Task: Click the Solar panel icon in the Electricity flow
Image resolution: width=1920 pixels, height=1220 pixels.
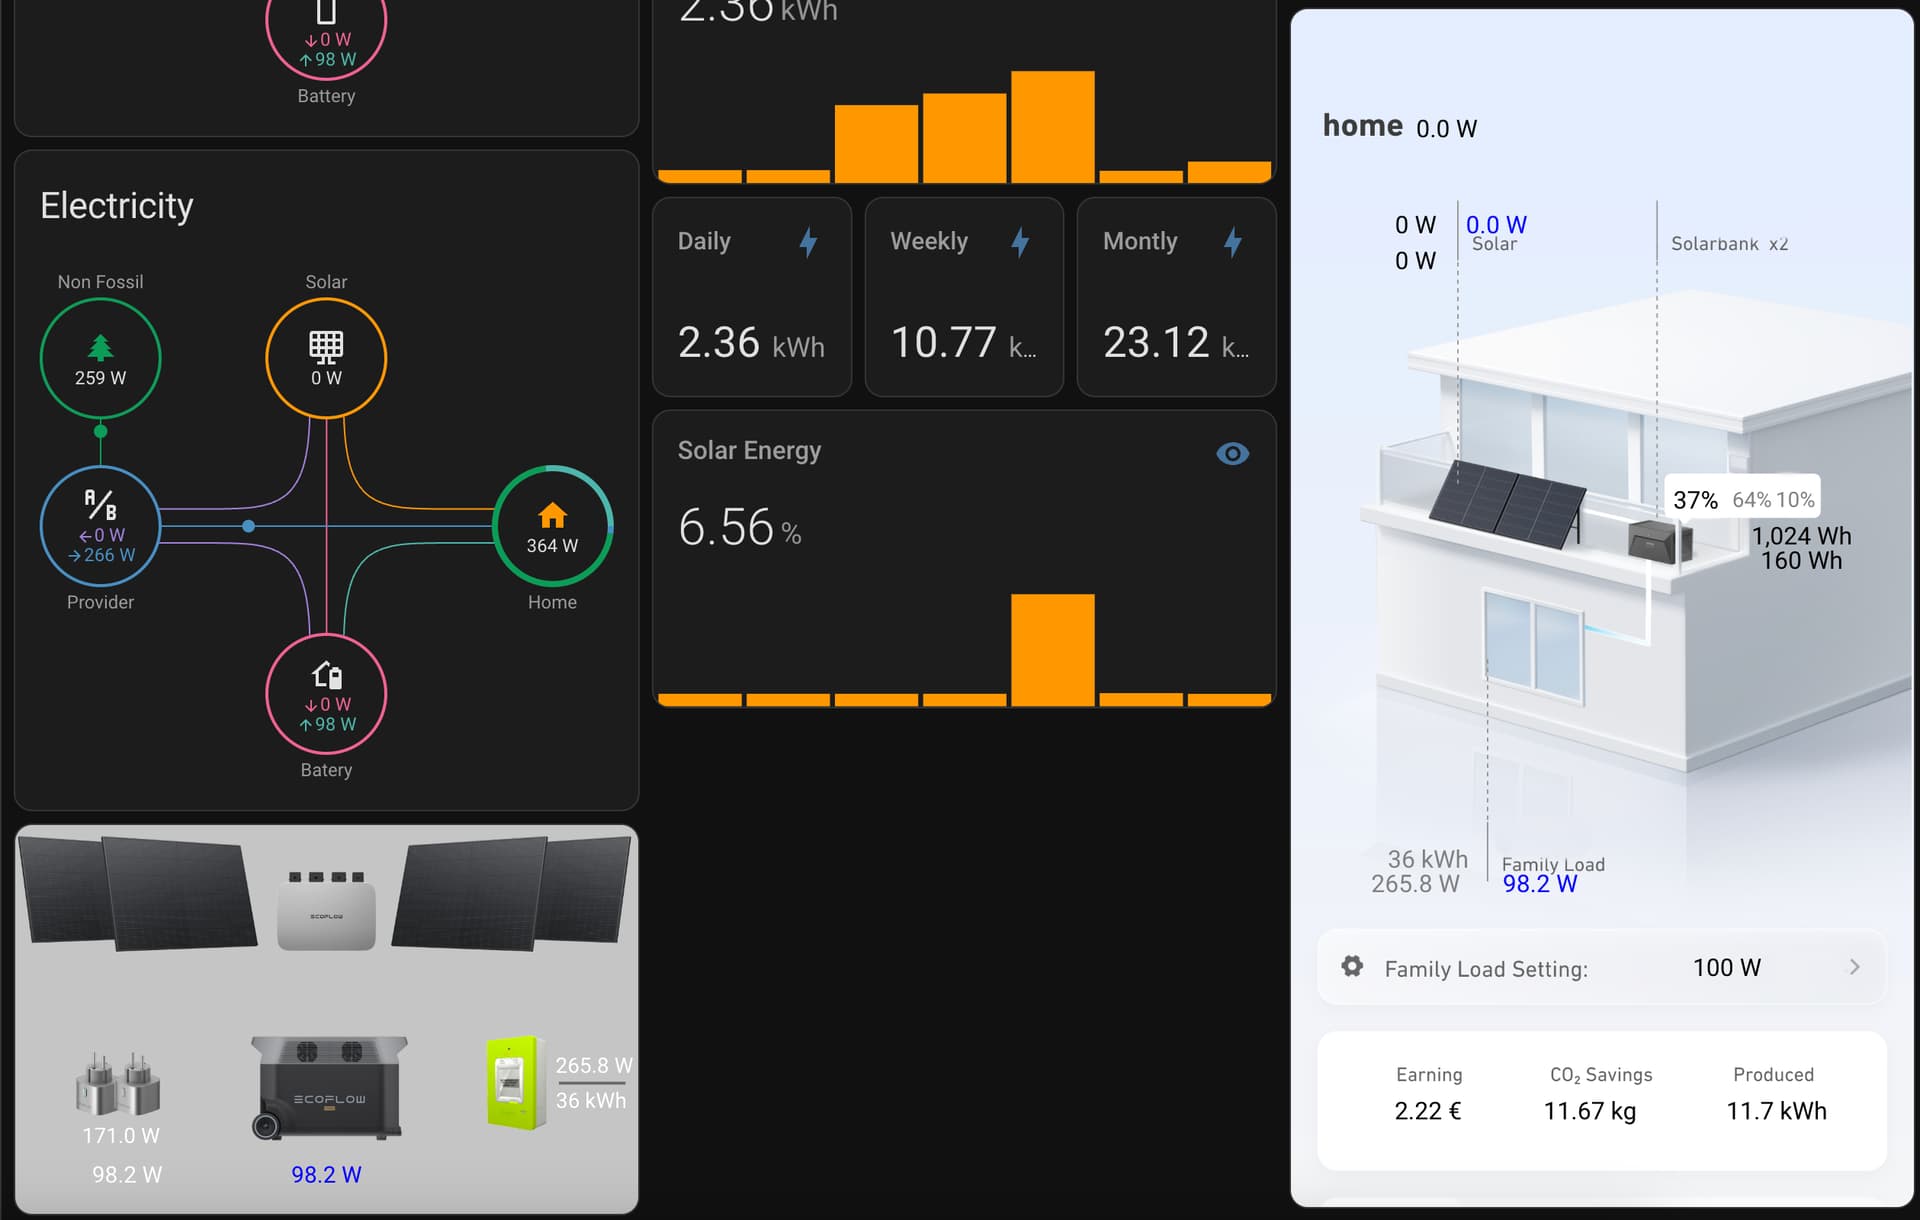Action: coord(326,345)
